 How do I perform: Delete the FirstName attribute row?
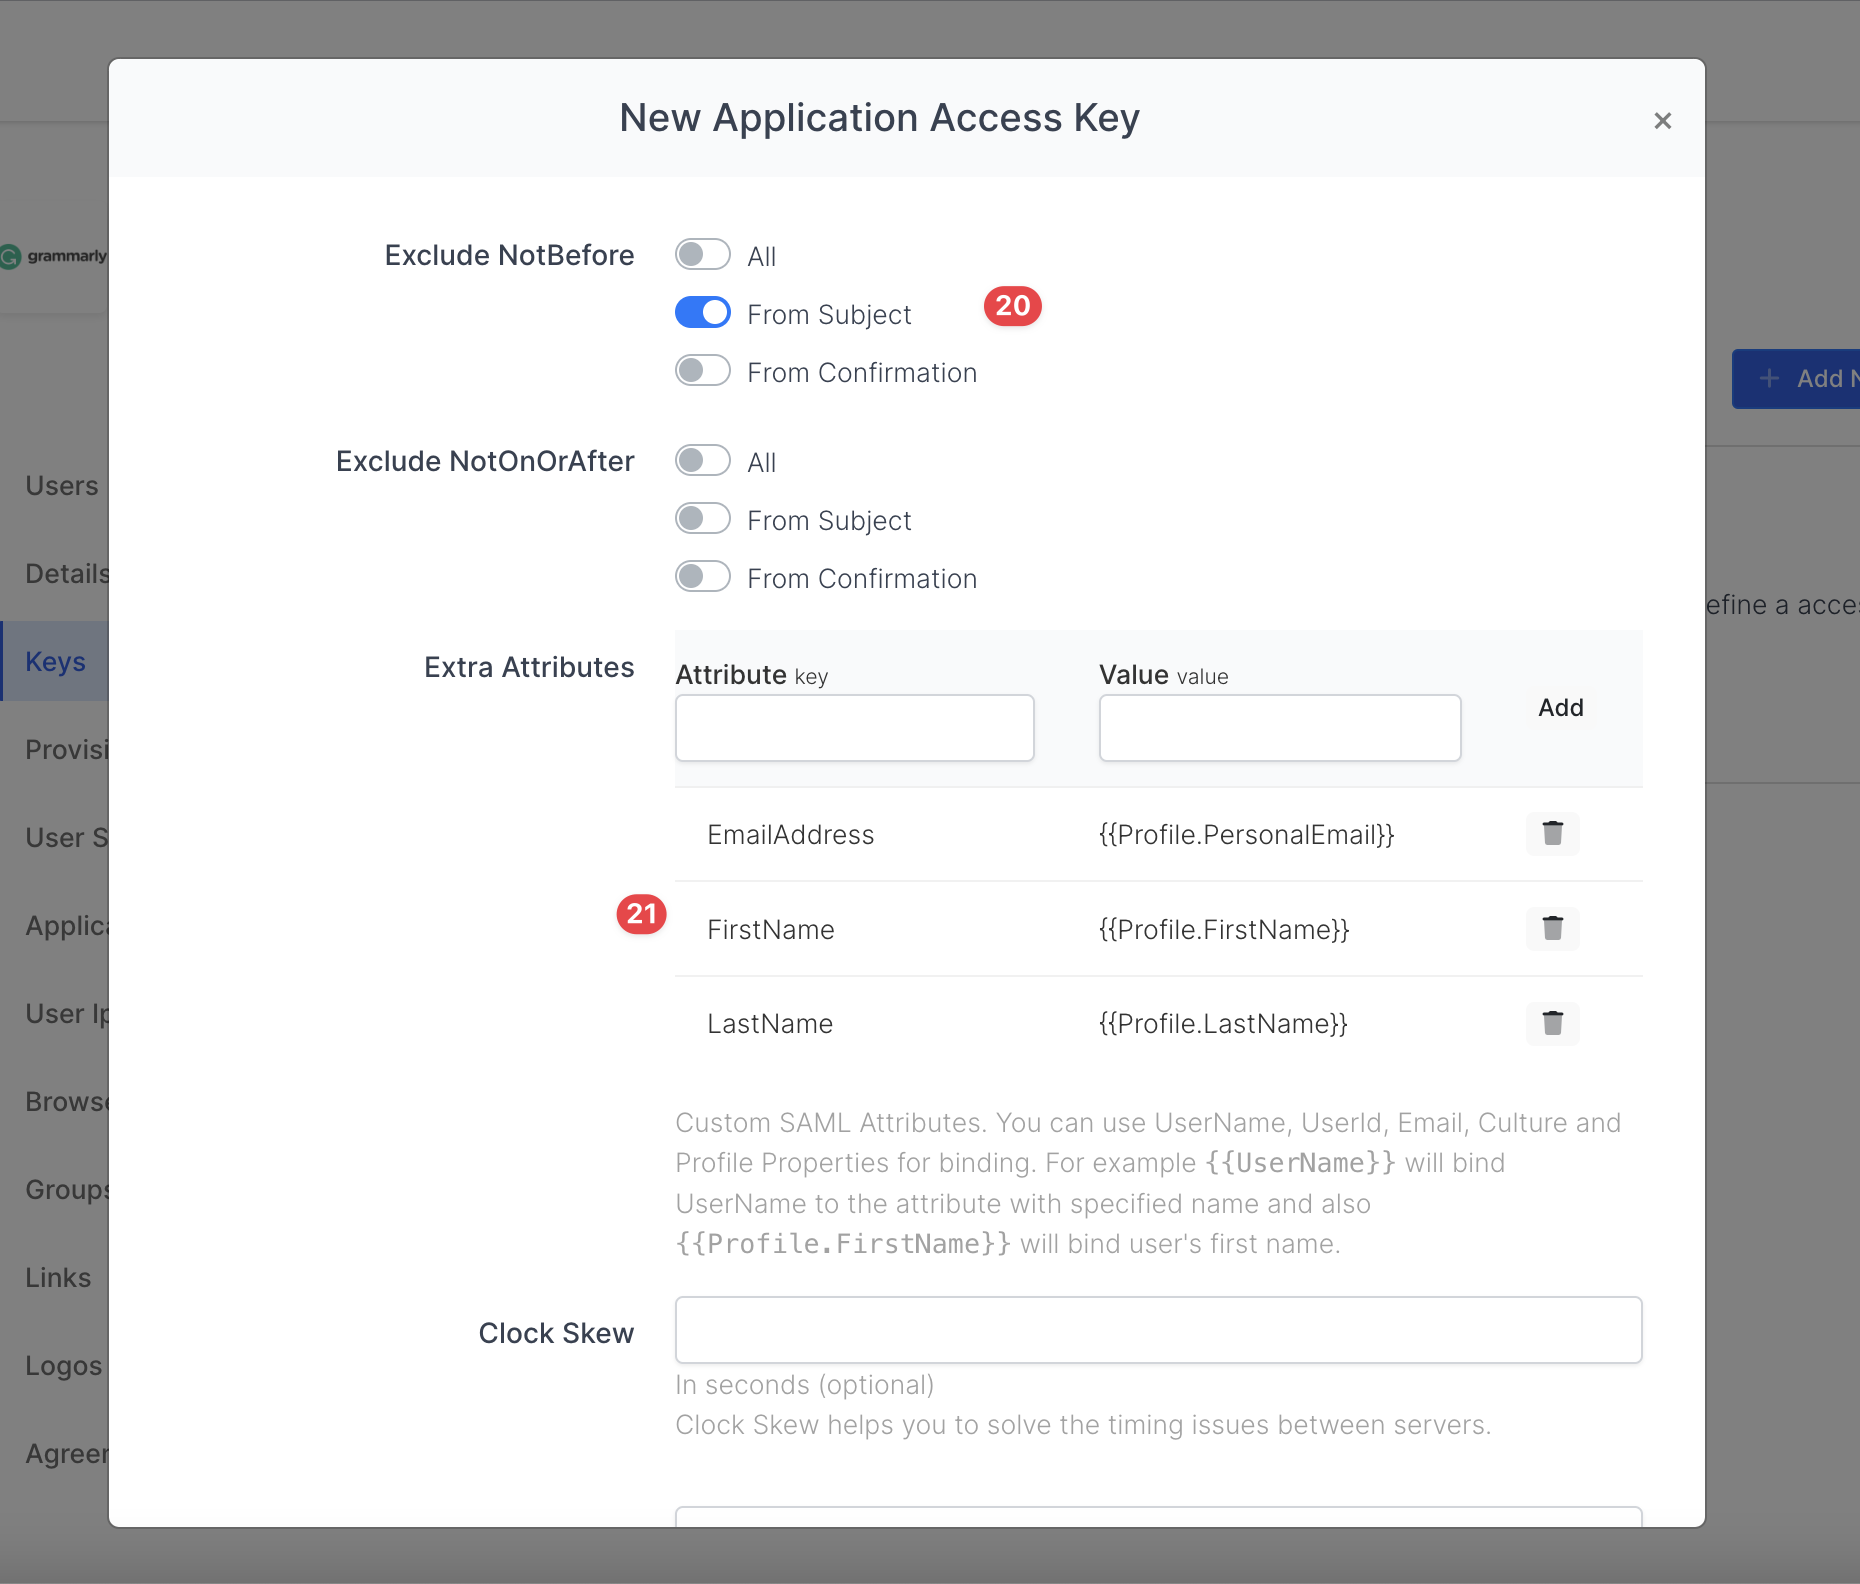point(1552,929)
